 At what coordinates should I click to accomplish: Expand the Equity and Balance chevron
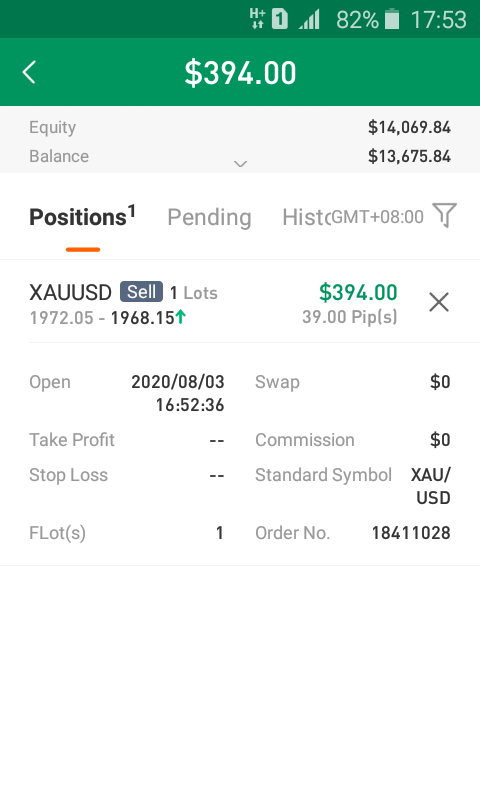pyautogui.click(x=240, y=164)
